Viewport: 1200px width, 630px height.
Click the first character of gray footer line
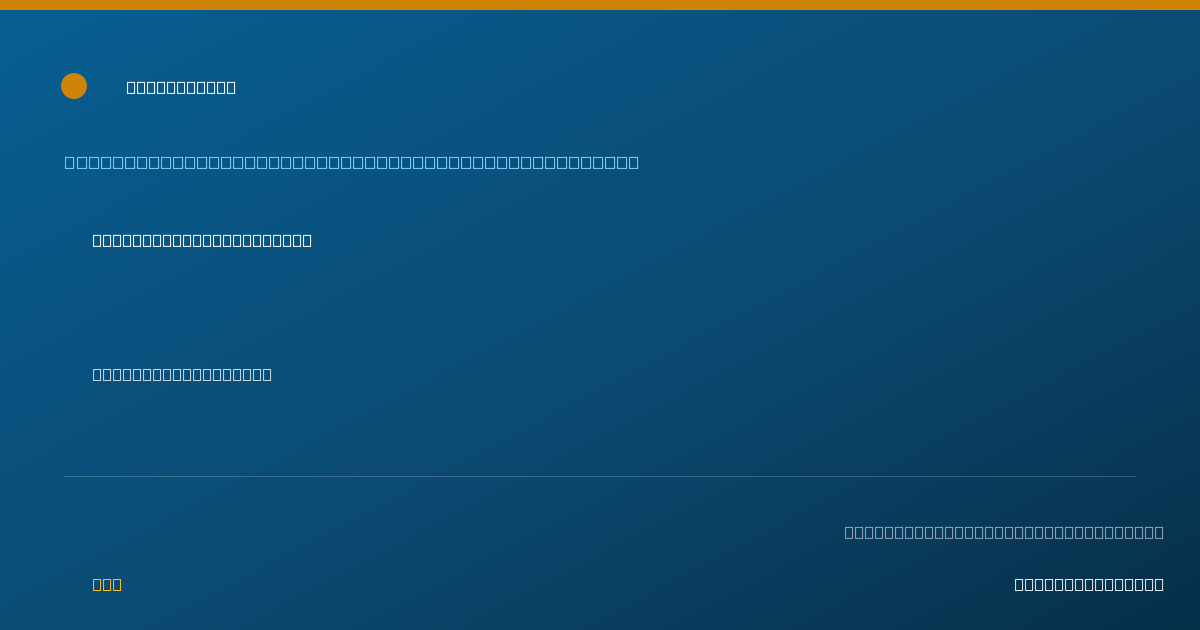(x=849, y=532)
